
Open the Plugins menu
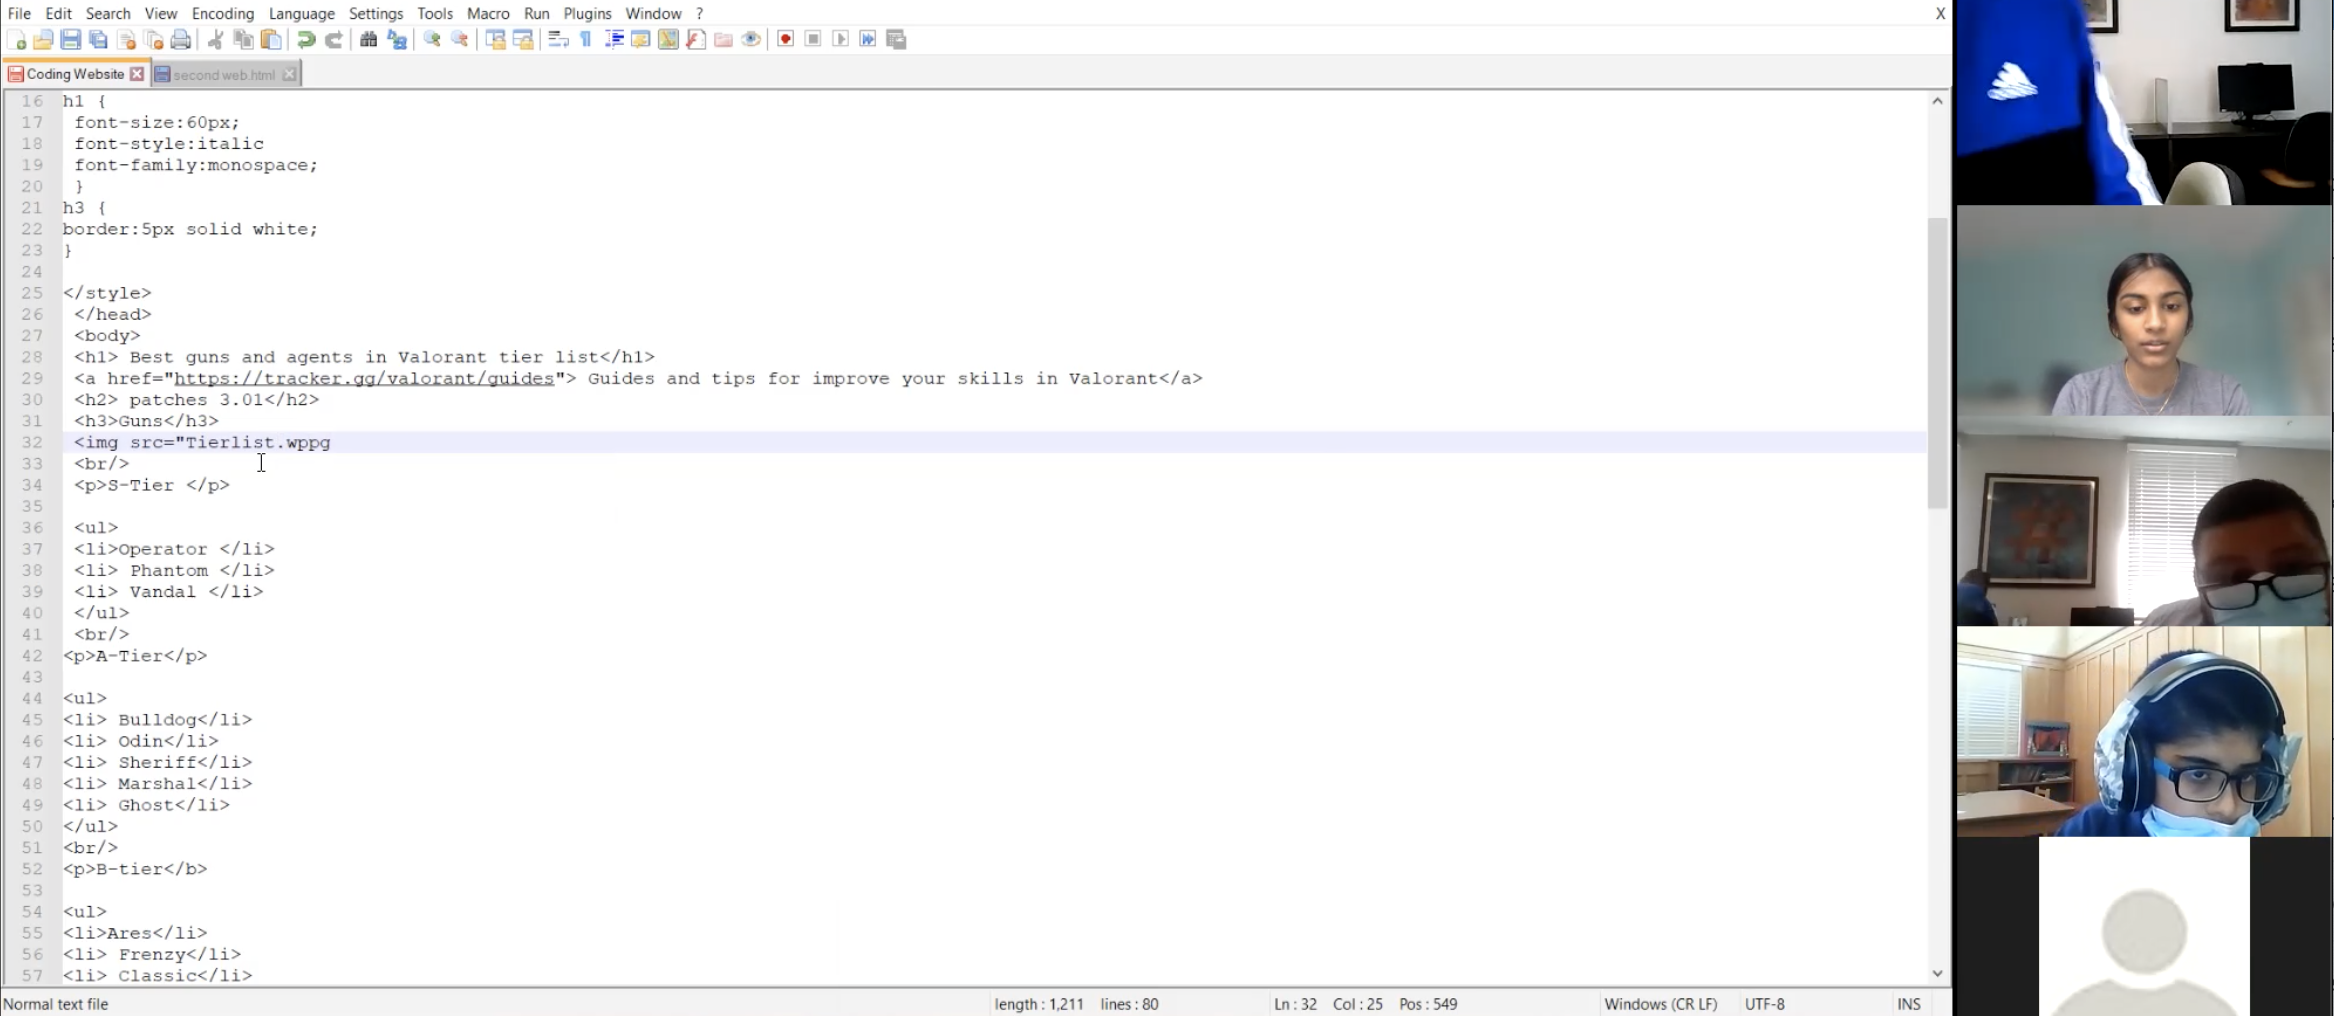tap(587, 13)
